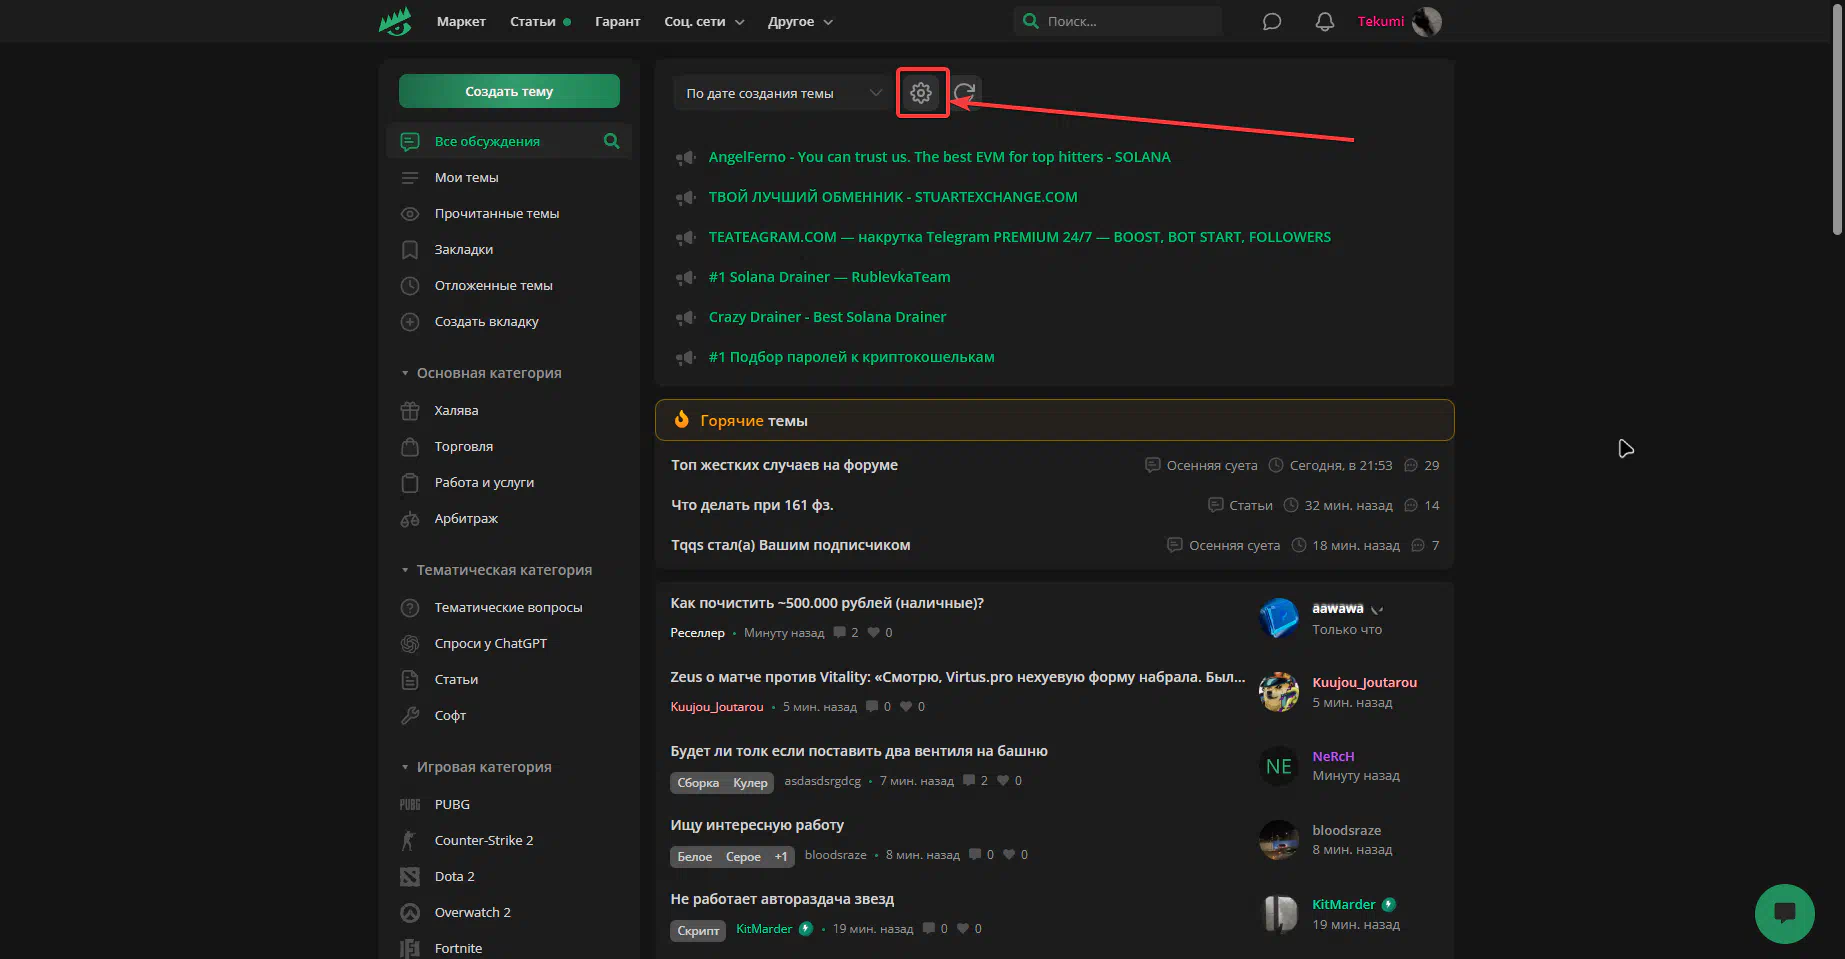Open the settings gear next to sort dropdown
The image size is (1845, 959).
(921, 93)
